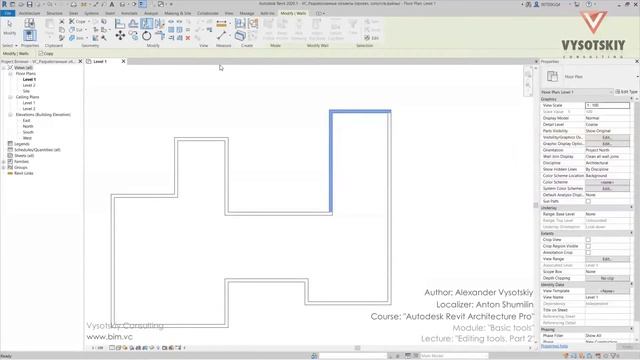The image size is (640, 360).
Task: Select the Copy tool in Modify panel
Action: 133,36
